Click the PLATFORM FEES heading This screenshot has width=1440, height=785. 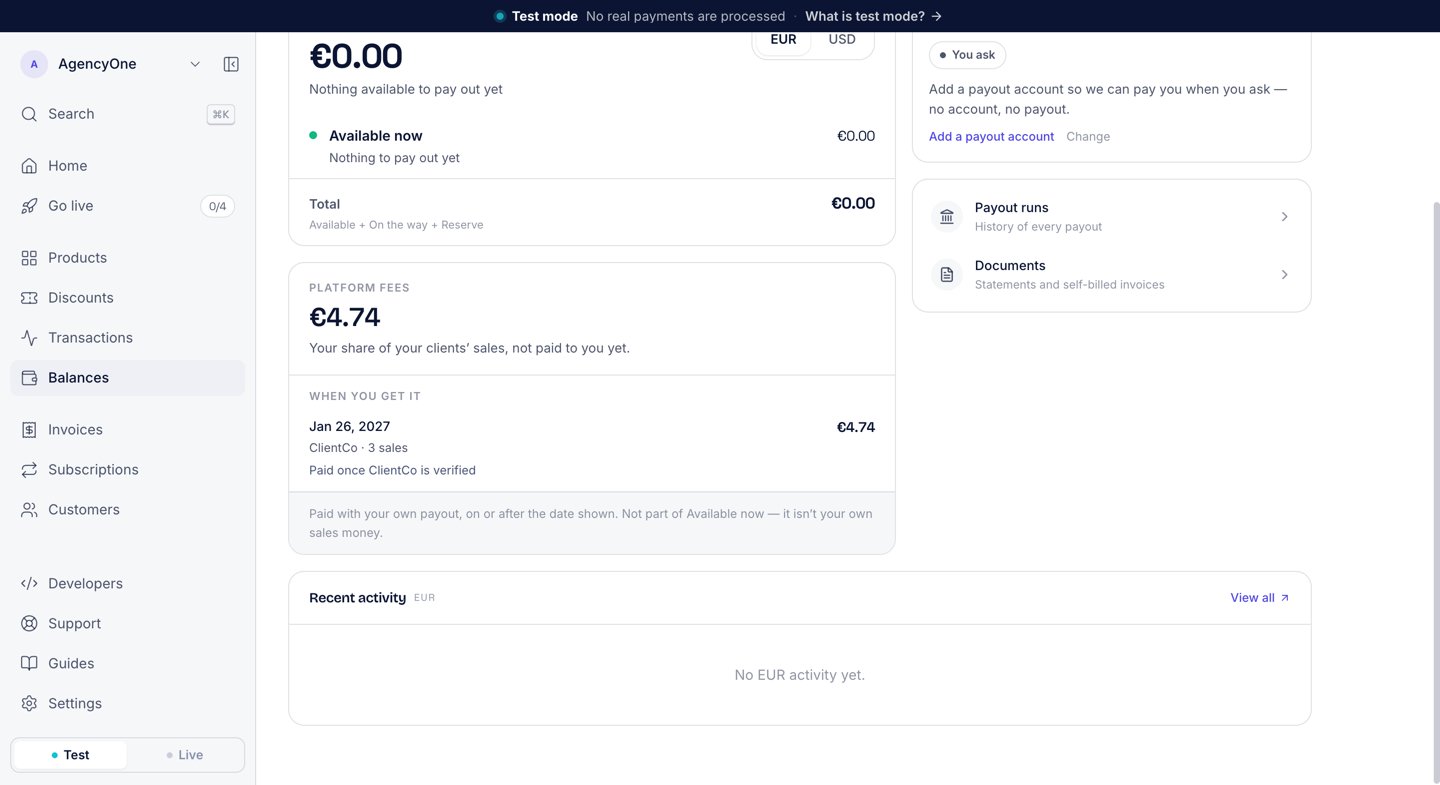[x=359, y=288]
